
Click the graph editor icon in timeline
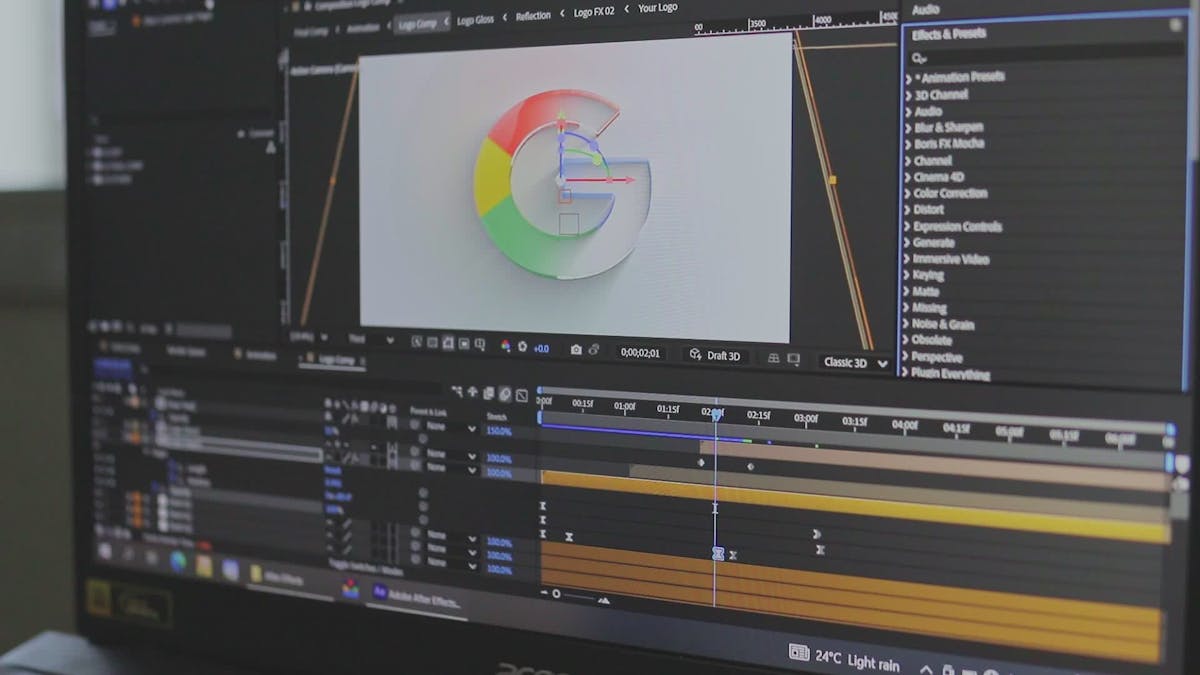click(522, 395)
